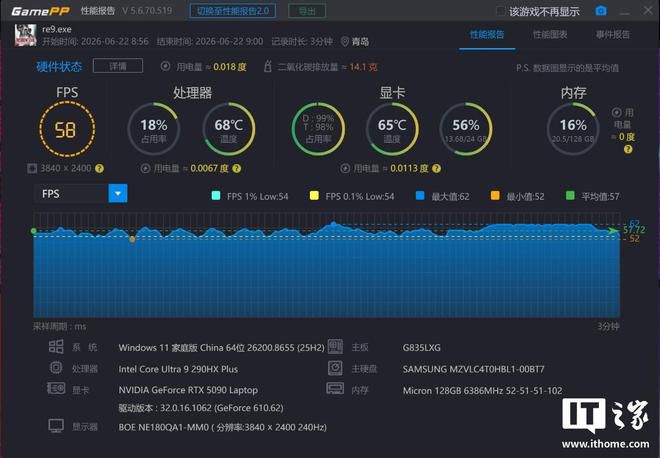The image size is (660, 458).
Task: Switch to the 性能报告 tab
Action: 487,35
